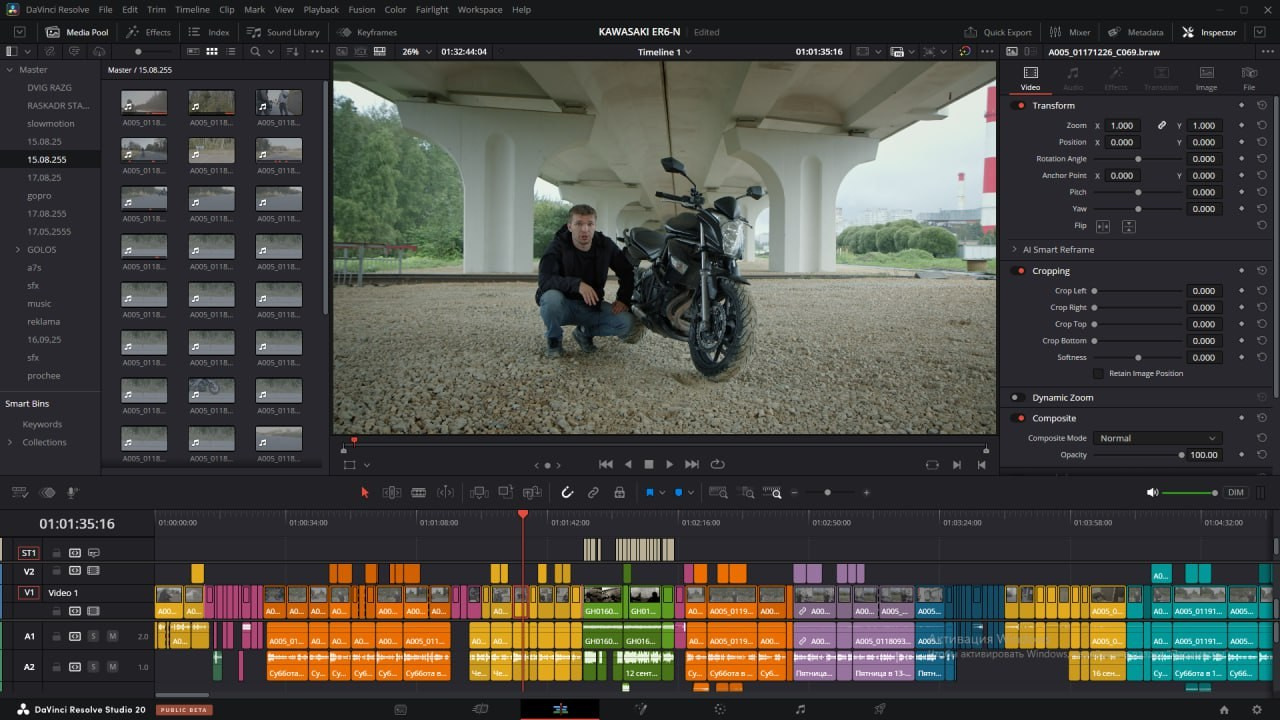1280x720 pixels.
Task: Click the timeline snapping magnet icon
Action: click(x=567, y=493)
